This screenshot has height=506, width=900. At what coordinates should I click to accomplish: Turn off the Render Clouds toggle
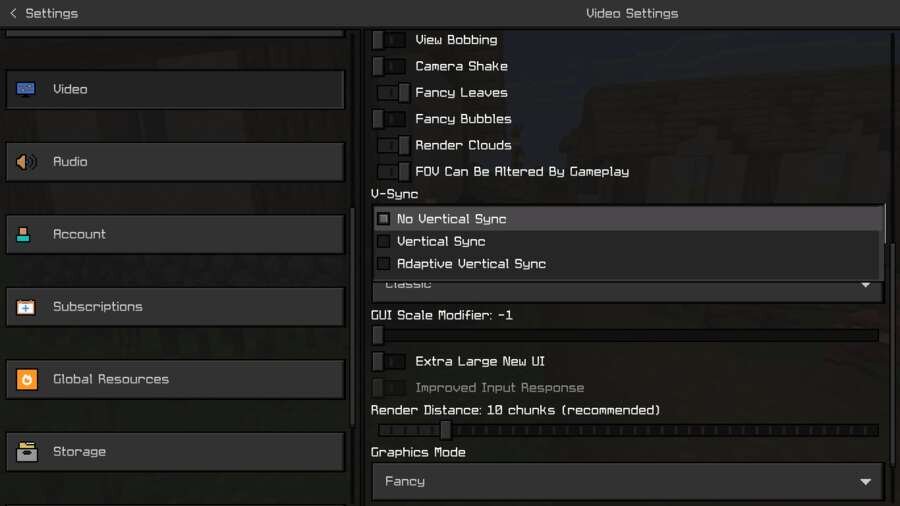click(x=393, y=145)
